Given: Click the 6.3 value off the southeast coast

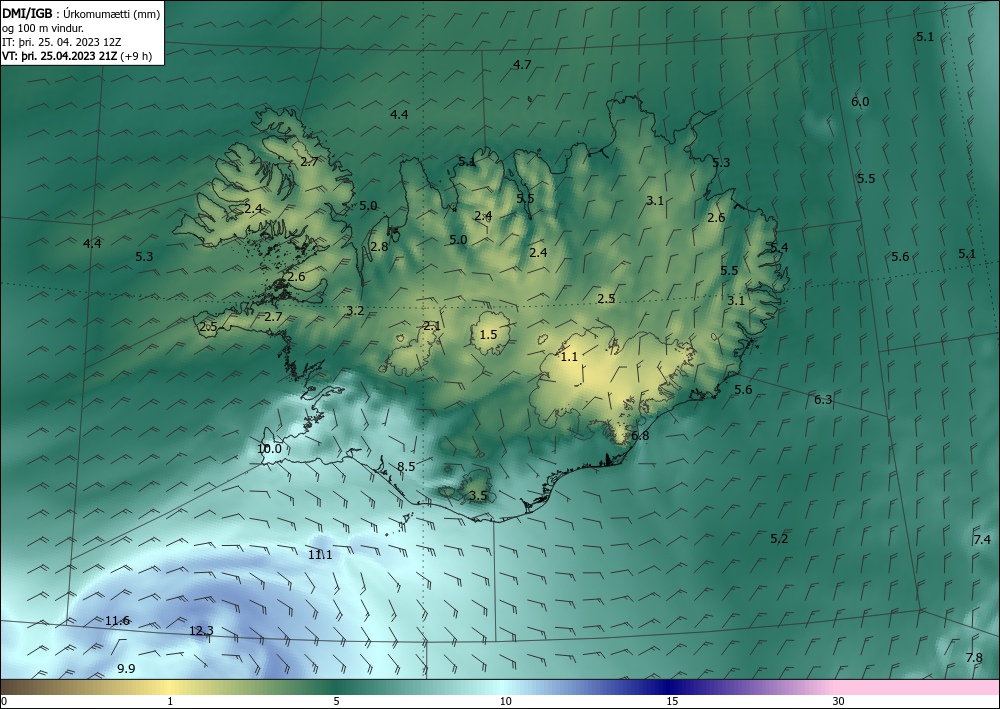Looking at the screenshot, I should [823, 400].
